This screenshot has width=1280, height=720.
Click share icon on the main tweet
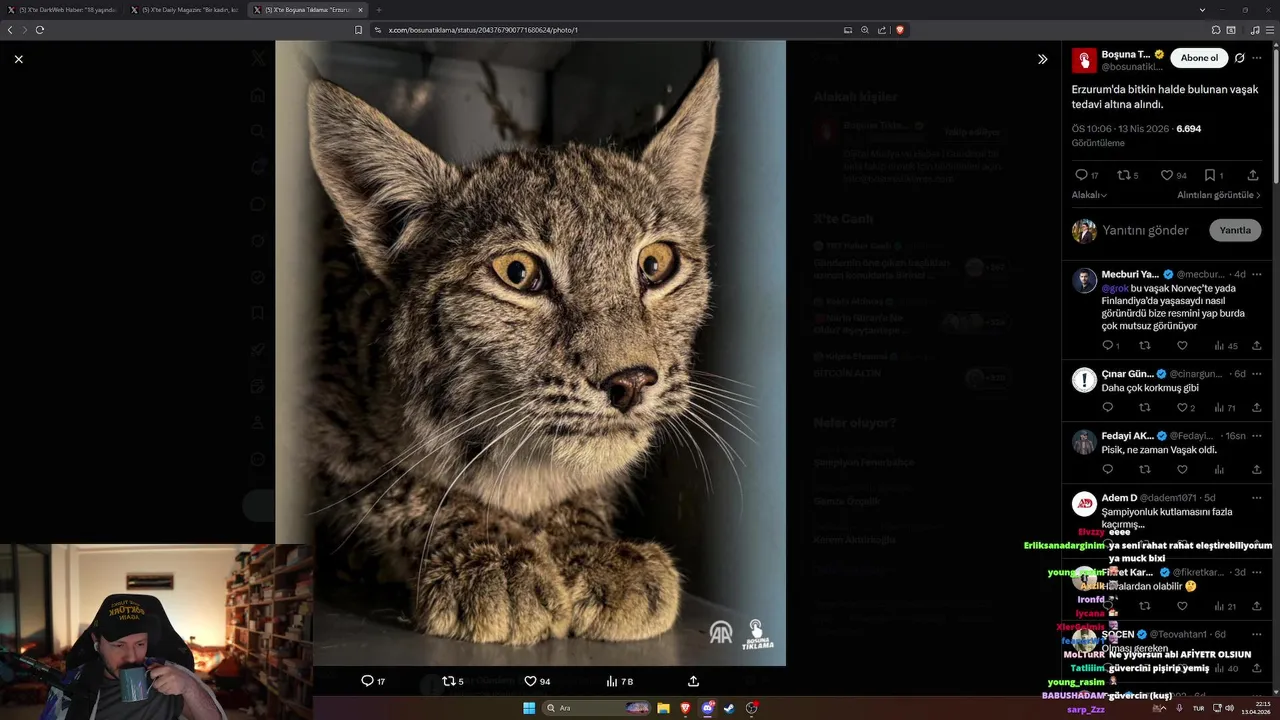click(x=1252, y=175)
